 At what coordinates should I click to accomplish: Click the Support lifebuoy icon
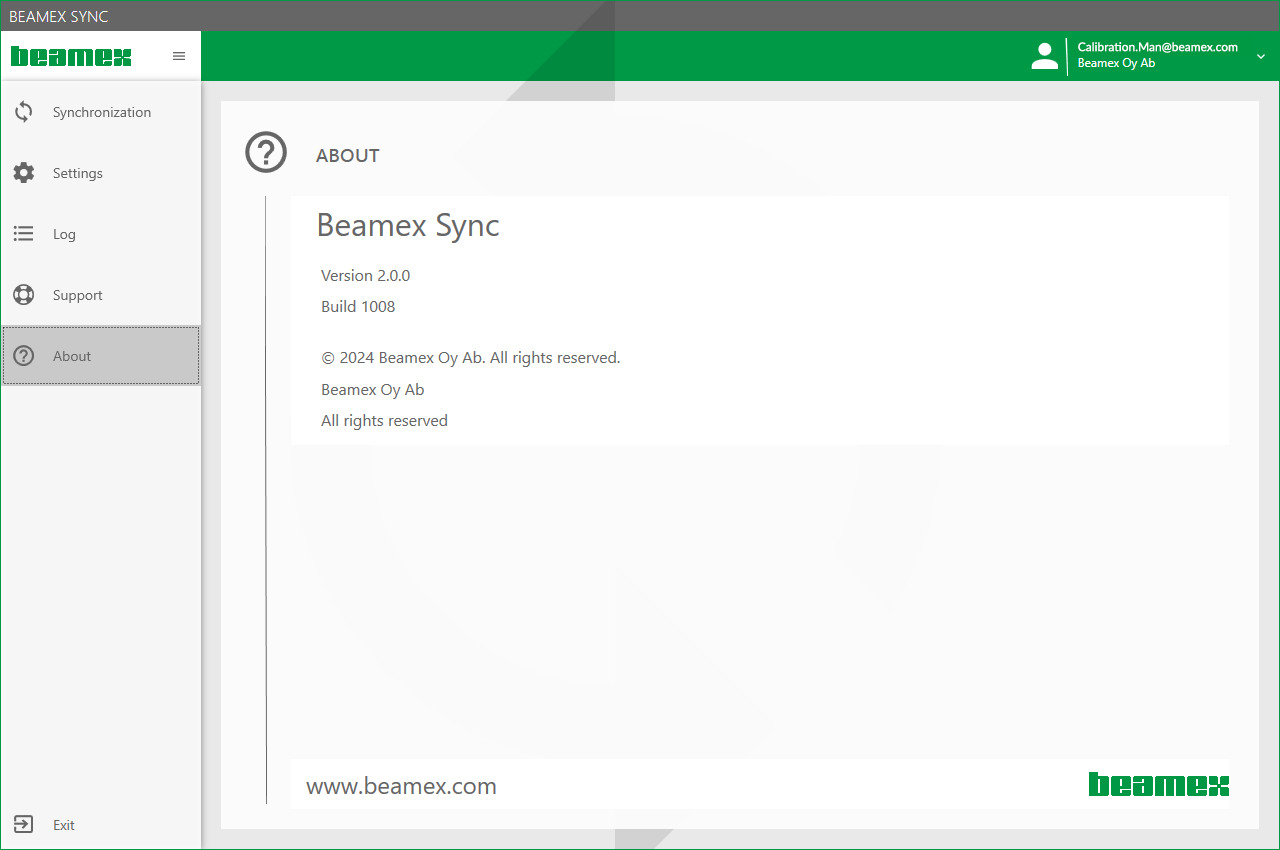click(23, 295)
